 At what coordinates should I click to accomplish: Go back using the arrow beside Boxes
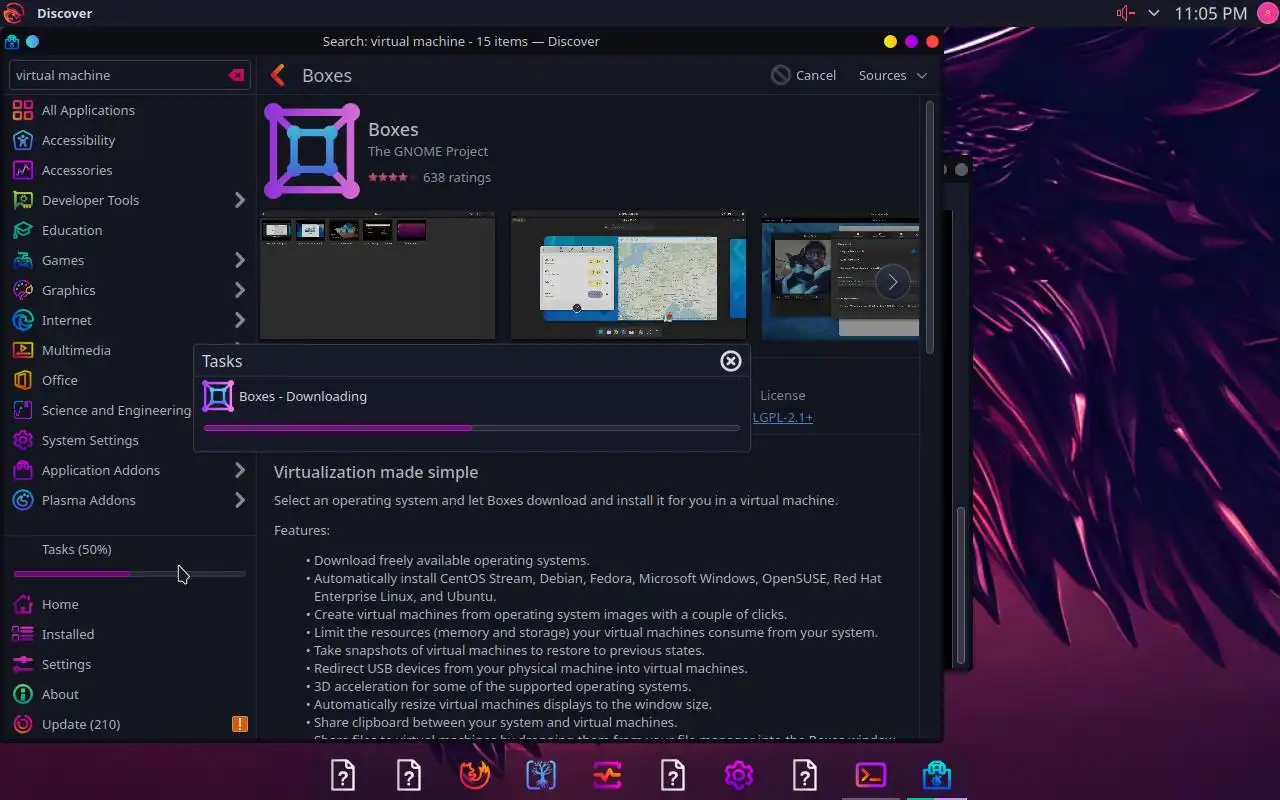(278, 75)
